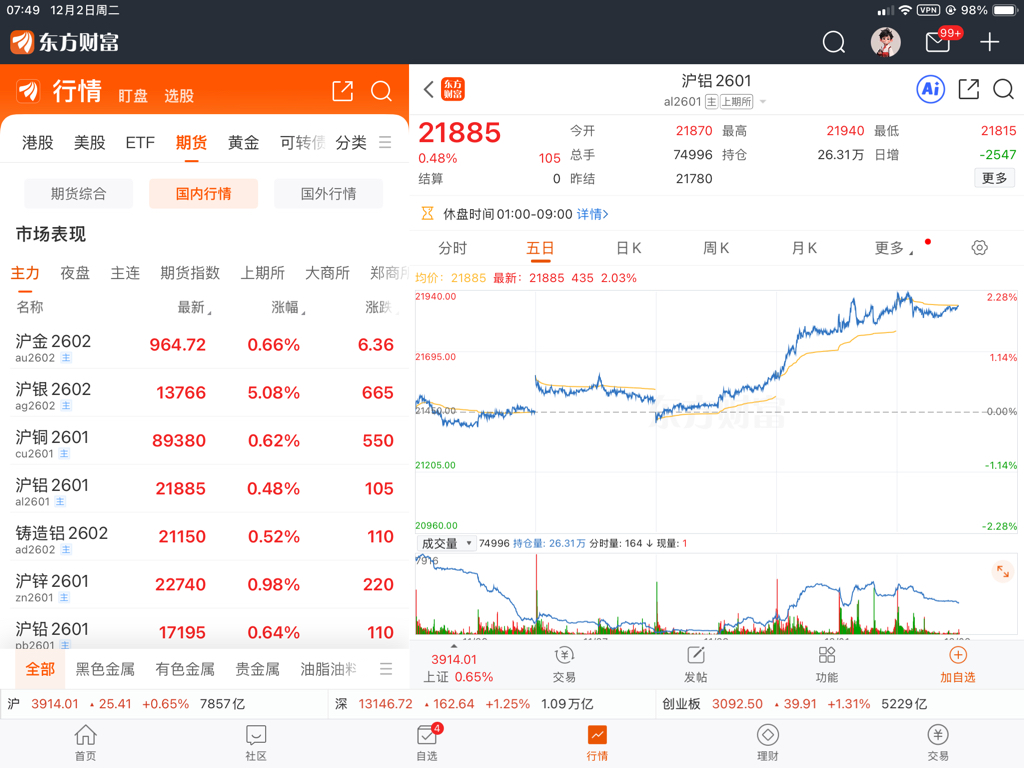This screenshot has width=1024, height=768.
Task: Open 成交量 indicator dropdown
Action: 447,543
